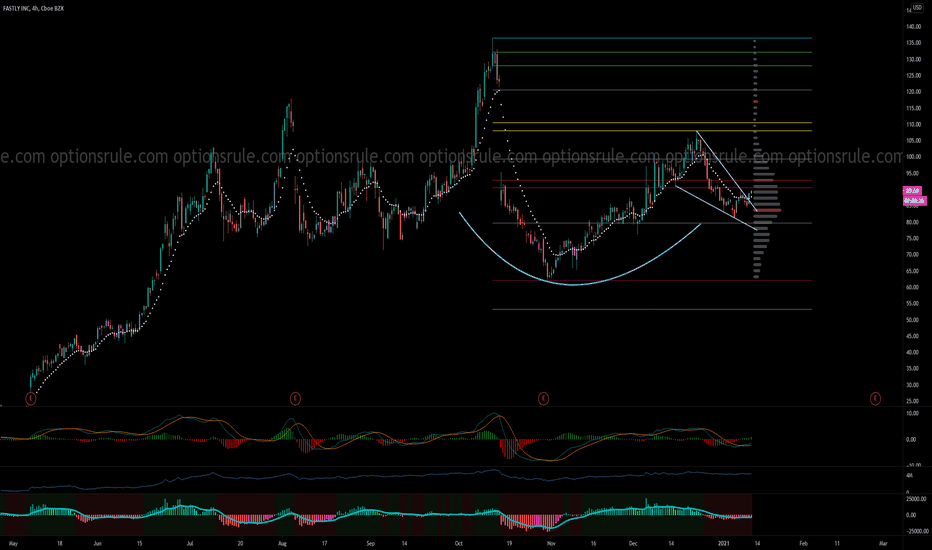Click the 2021 label on time axis

pyautogui.click(x=723, y=543)
